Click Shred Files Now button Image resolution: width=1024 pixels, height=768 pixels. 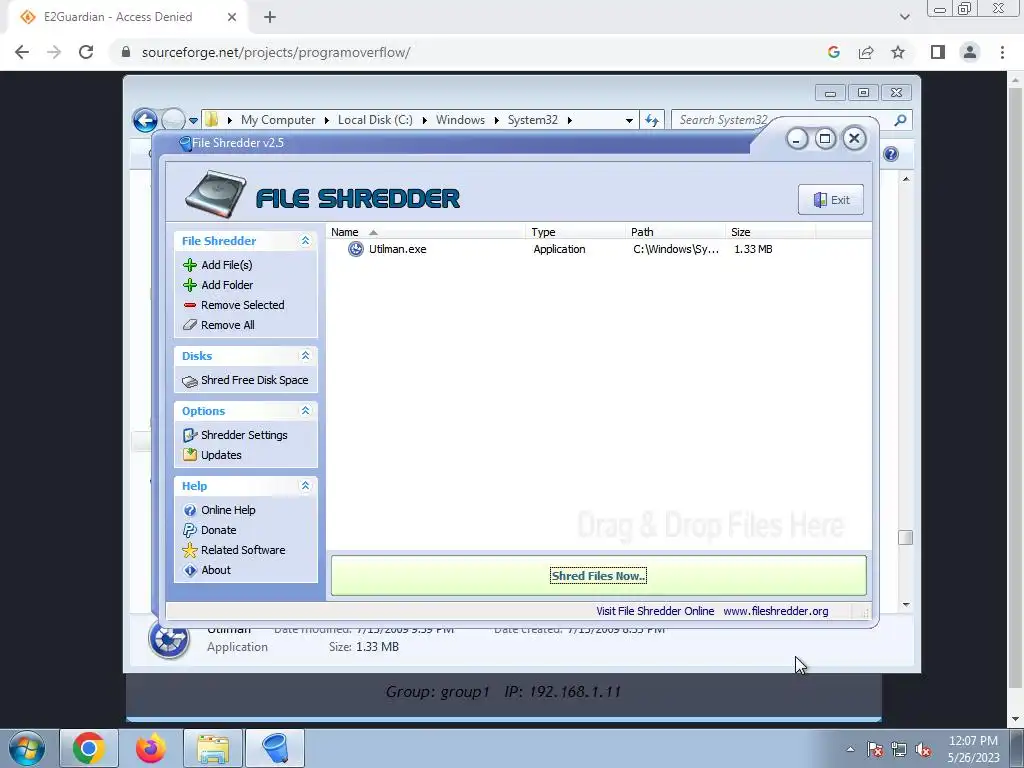tap(599, 576)
